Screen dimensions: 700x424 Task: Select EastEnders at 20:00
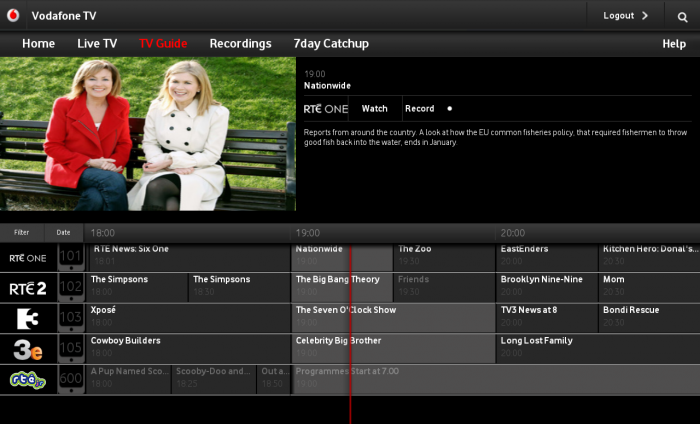click(547, 257)
